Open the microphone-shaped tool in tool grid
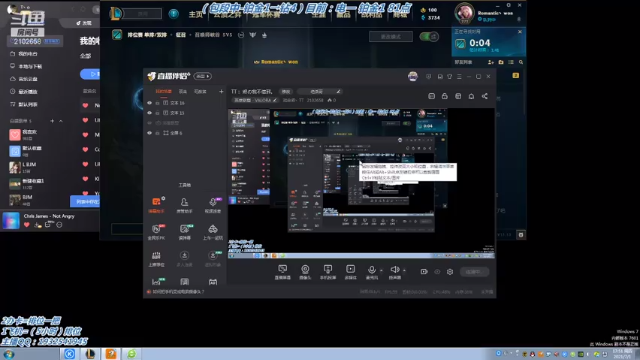The height and width of the screenshot is (360, 640). coord(213,204)
